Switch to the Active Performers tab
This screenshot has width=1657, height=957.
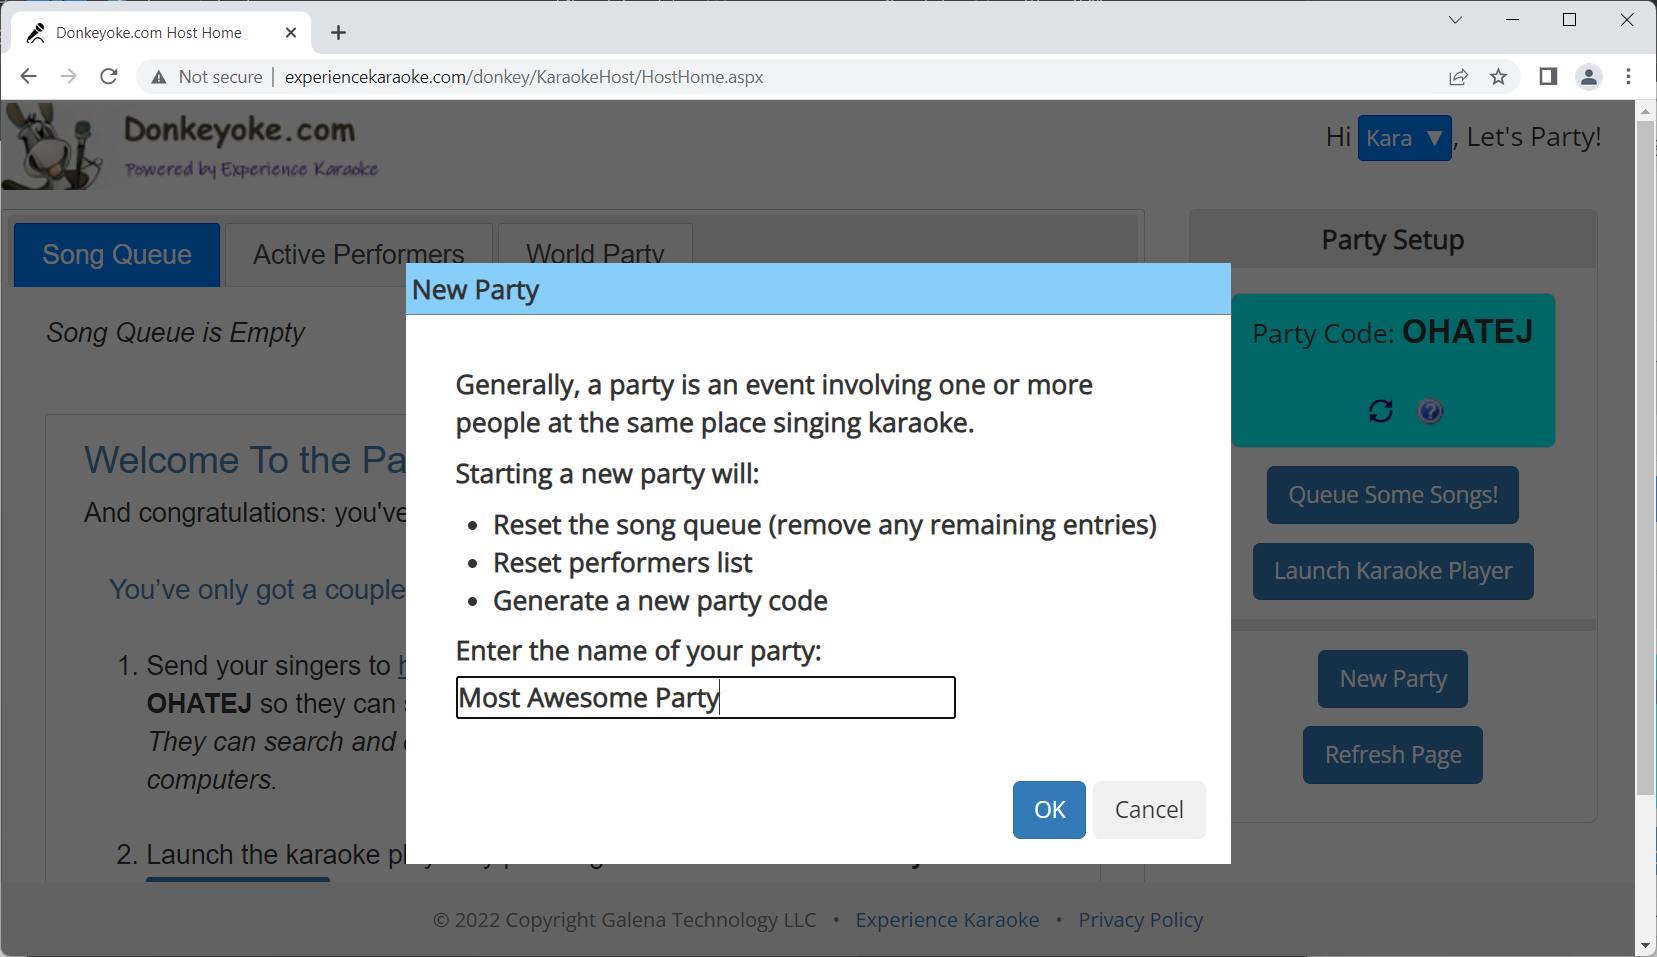tap(358, 255)
